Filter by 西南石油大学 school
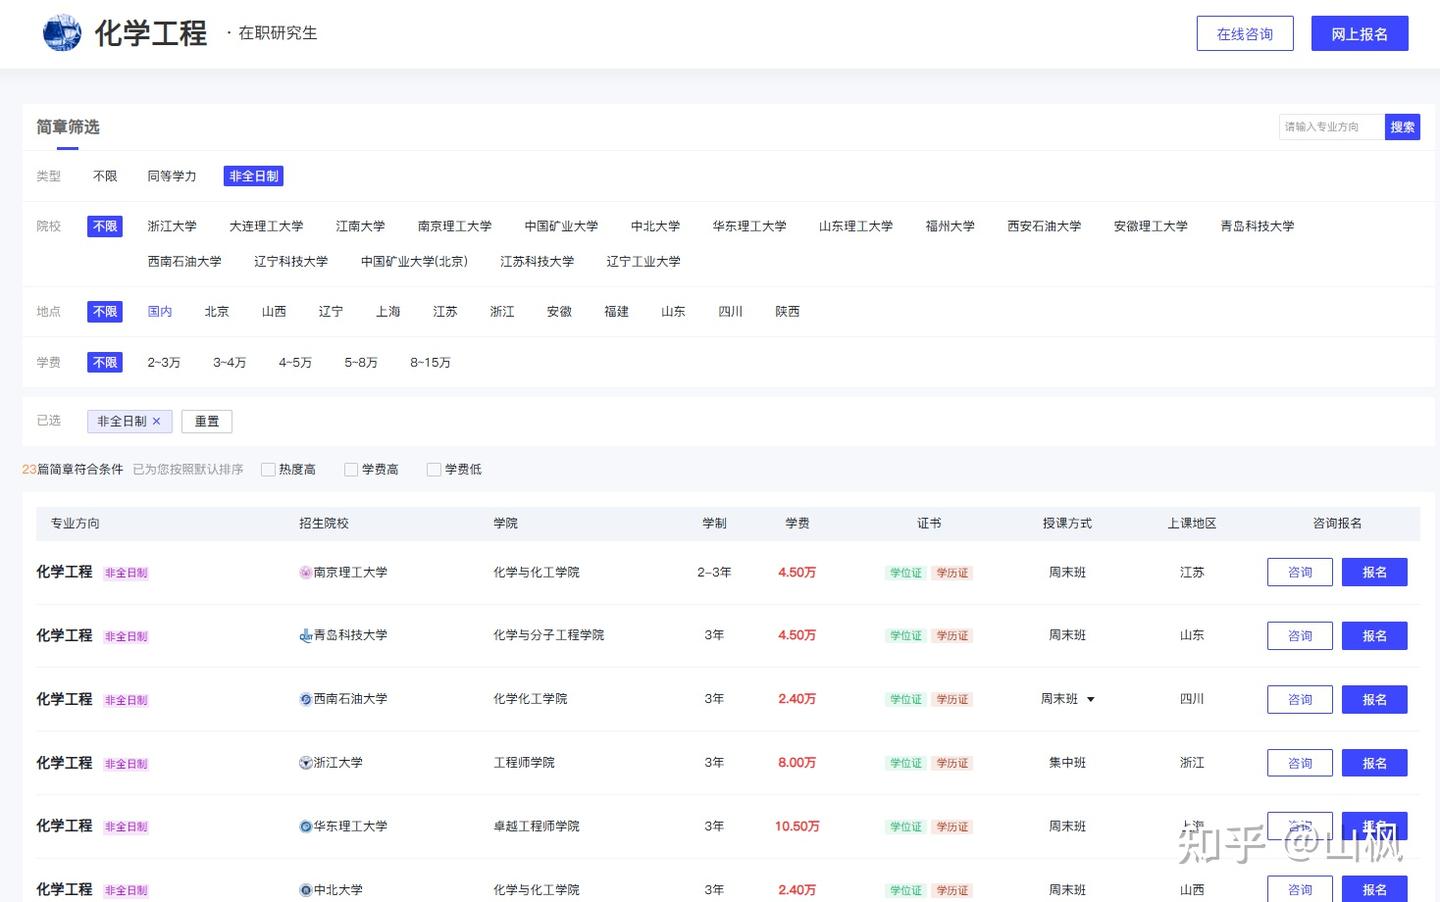1440x902 pixels. coord(185,262)
